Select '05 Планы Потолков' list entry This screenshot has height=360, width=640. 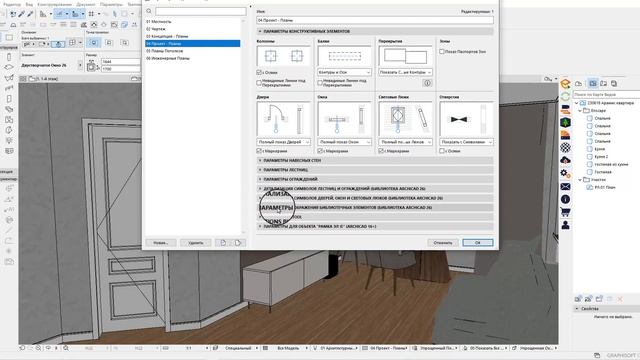(193, 51)
